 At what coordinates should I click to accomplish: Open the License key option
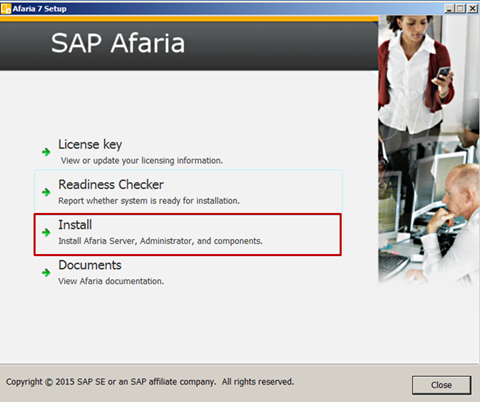click(x=90, y=144)
